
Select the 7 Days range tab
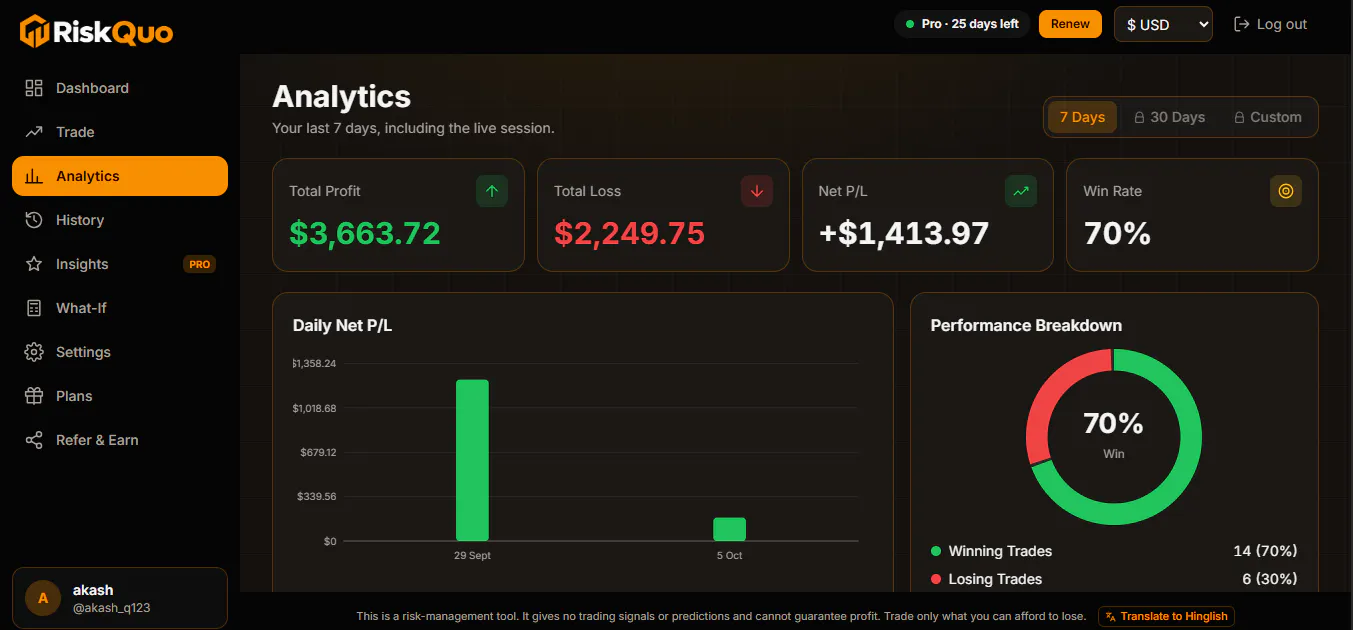[1082, 117]
